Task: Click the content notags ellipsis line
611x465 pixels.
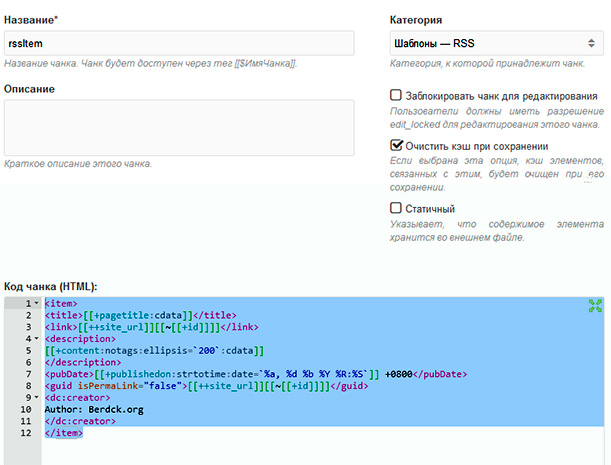Action: point(154,351)
